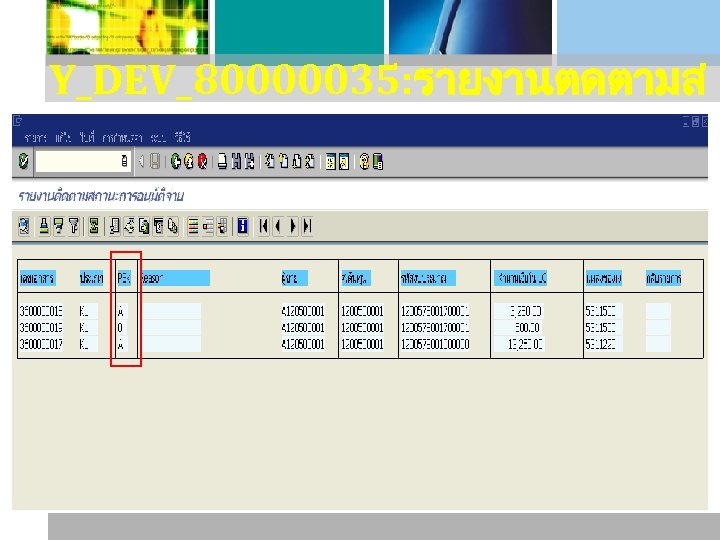Click the system menu icon at title bar left
This screenshot has width=720, height=540.
coord(17,121)
